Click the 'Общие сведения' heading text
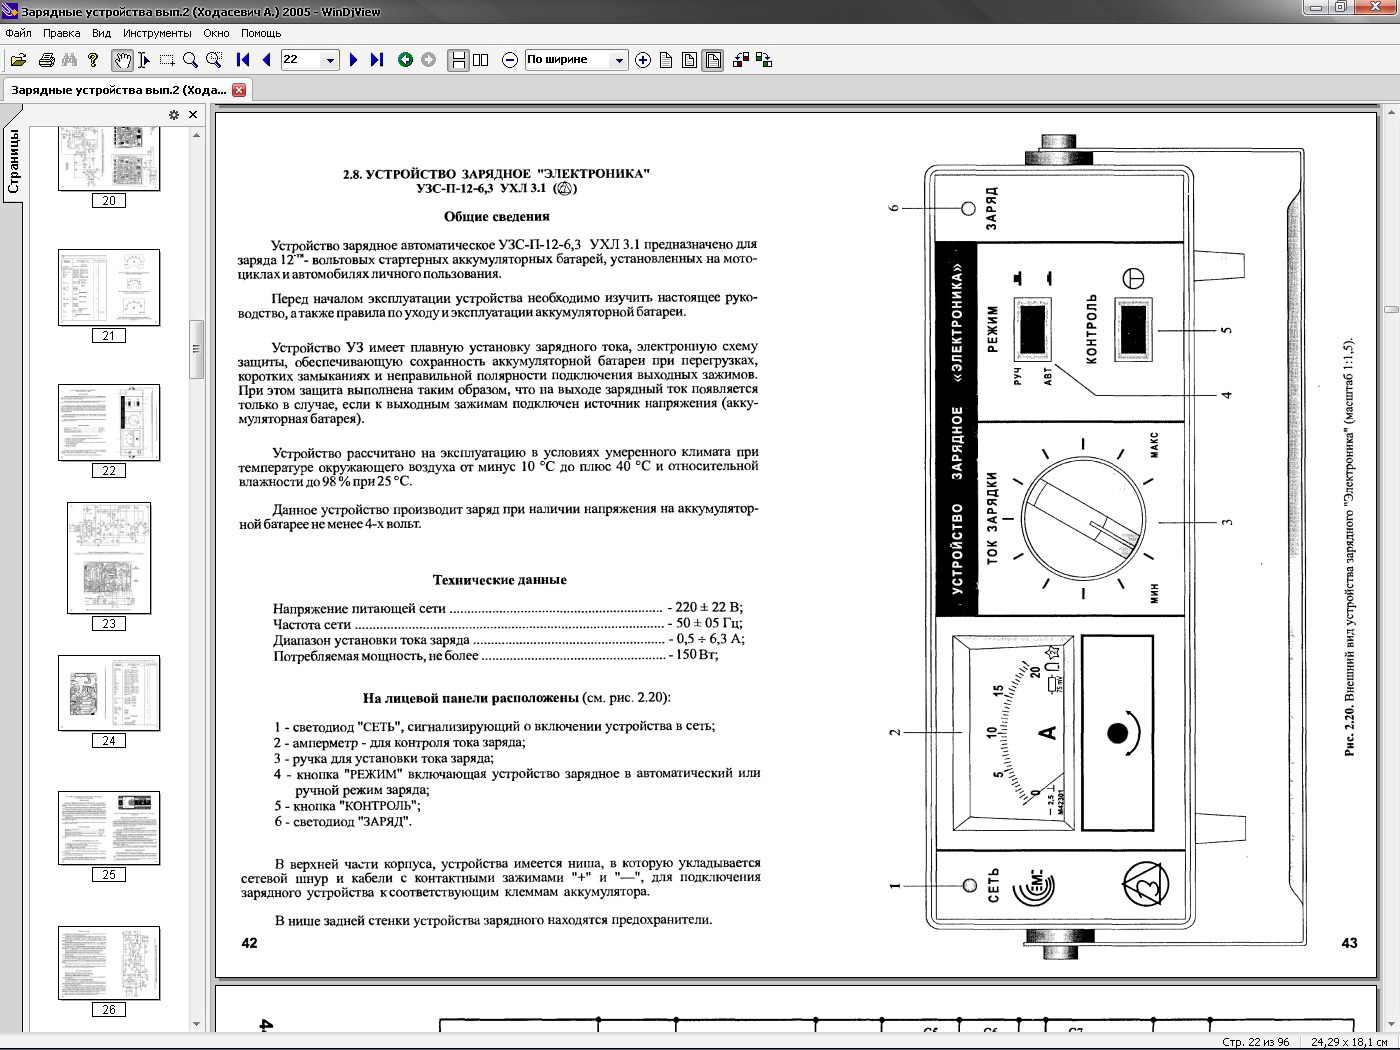 [x=496, y=216]
